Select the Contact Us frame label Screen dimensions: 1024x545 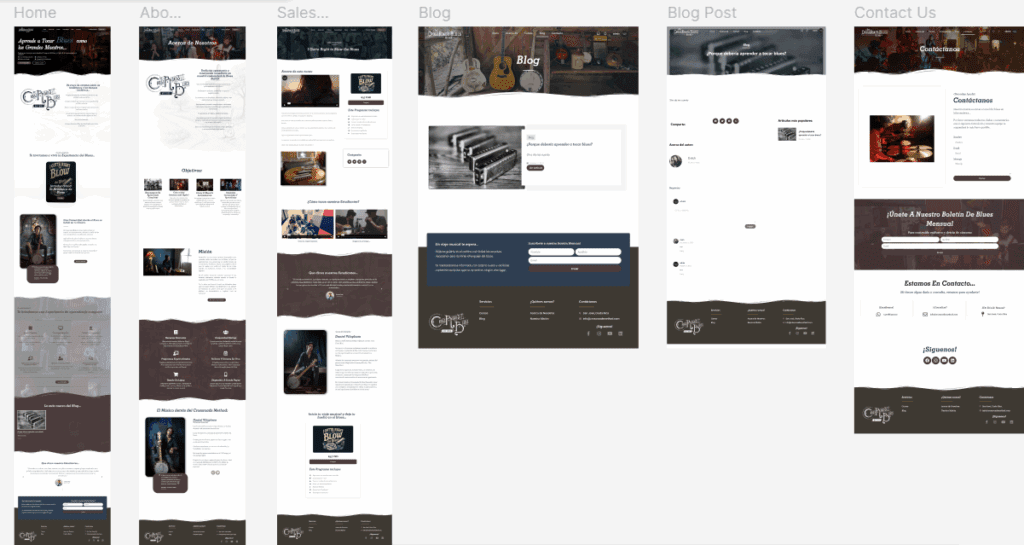pos(895,12)
